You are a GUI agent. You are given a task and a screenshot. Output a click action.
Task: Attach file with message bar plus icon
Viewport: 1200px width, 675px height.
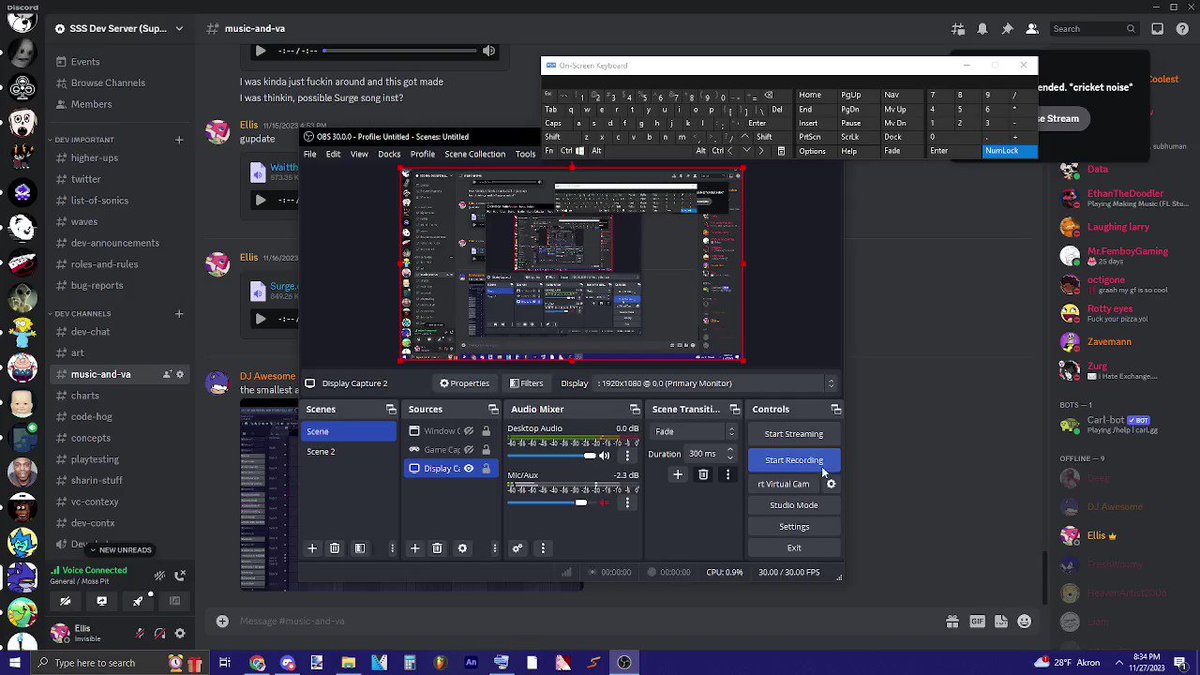(222, 621)
